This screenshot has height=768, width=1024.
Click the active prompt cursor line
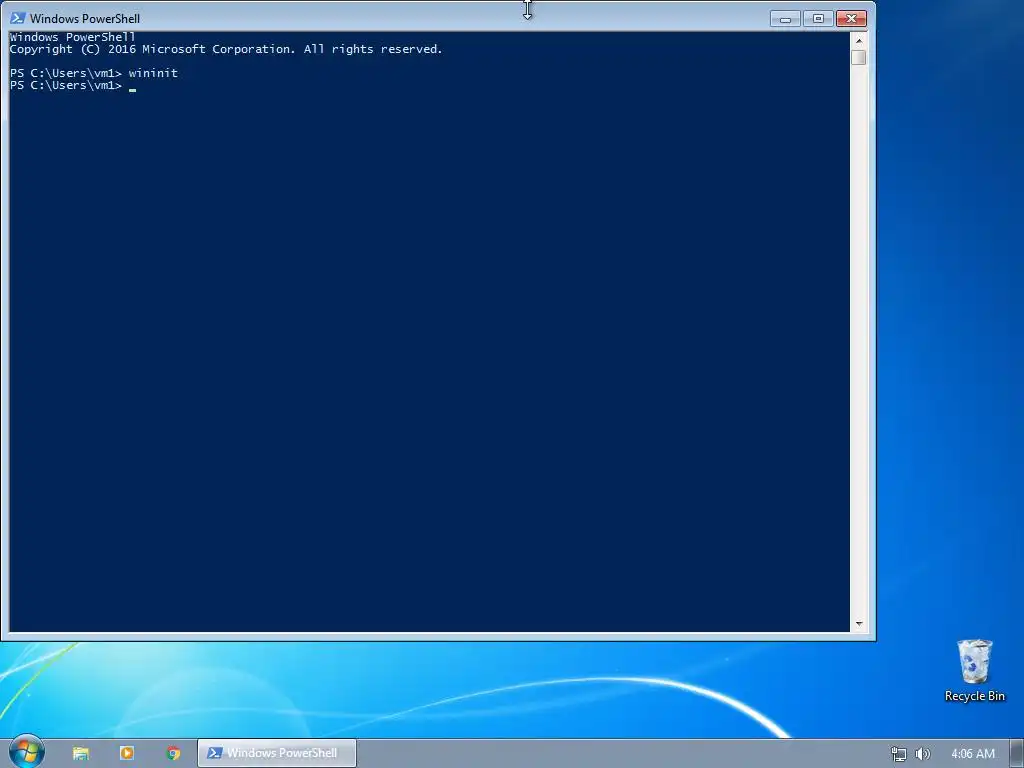pos(73,86)
